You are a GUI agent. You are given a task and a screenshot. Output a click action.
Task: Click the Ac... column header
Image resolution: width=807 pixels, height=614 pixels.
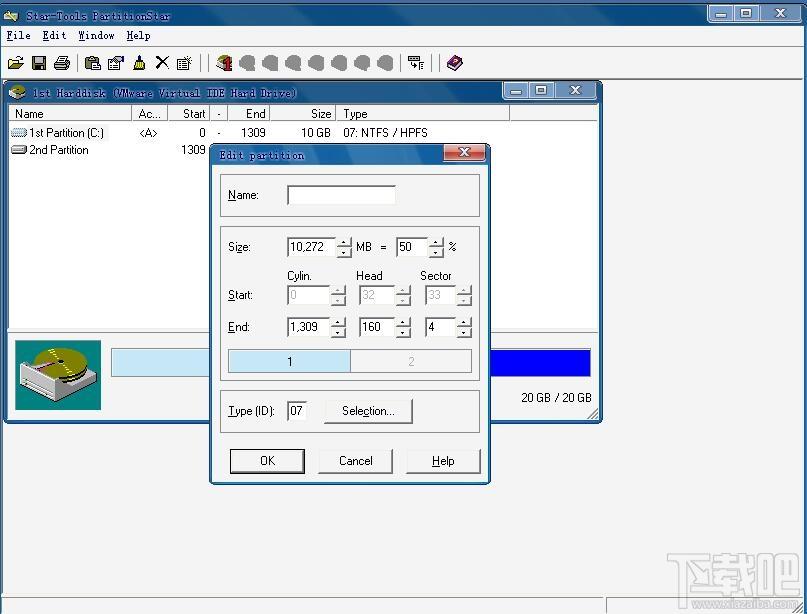[x=150, y=114]
